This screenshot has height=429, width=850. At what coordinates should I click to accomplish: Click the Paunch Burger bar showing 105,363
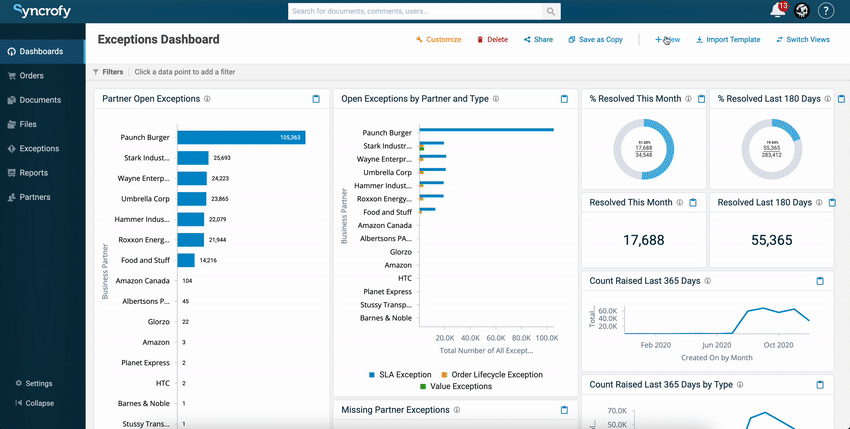pos(241,138)
